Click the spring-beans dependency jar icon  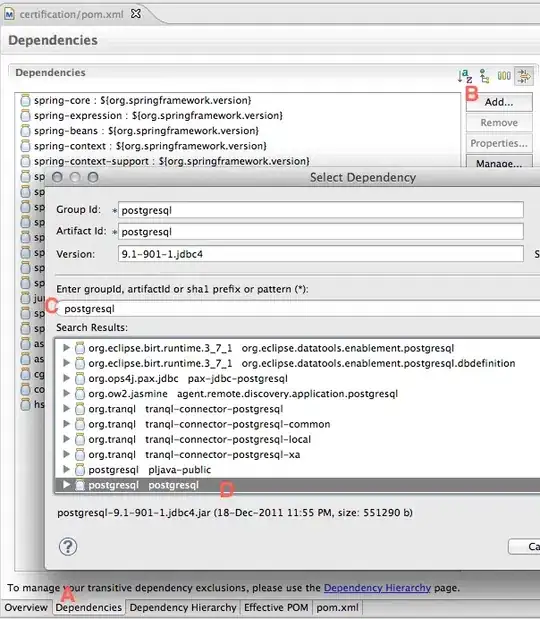coord(25,131)
